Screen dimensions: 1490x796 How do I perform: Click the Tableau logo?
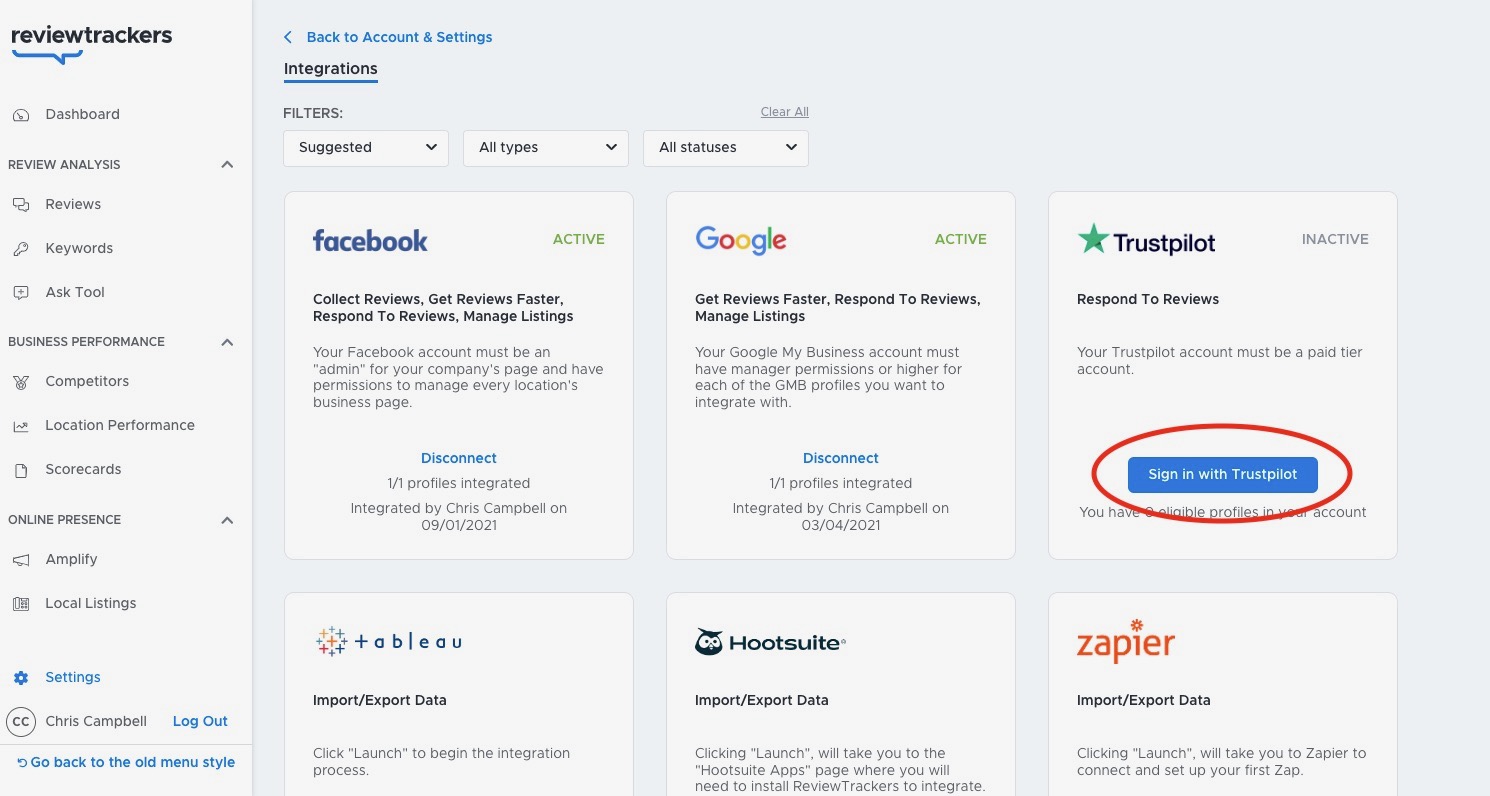pyautogui.click(x=388, y=642)
